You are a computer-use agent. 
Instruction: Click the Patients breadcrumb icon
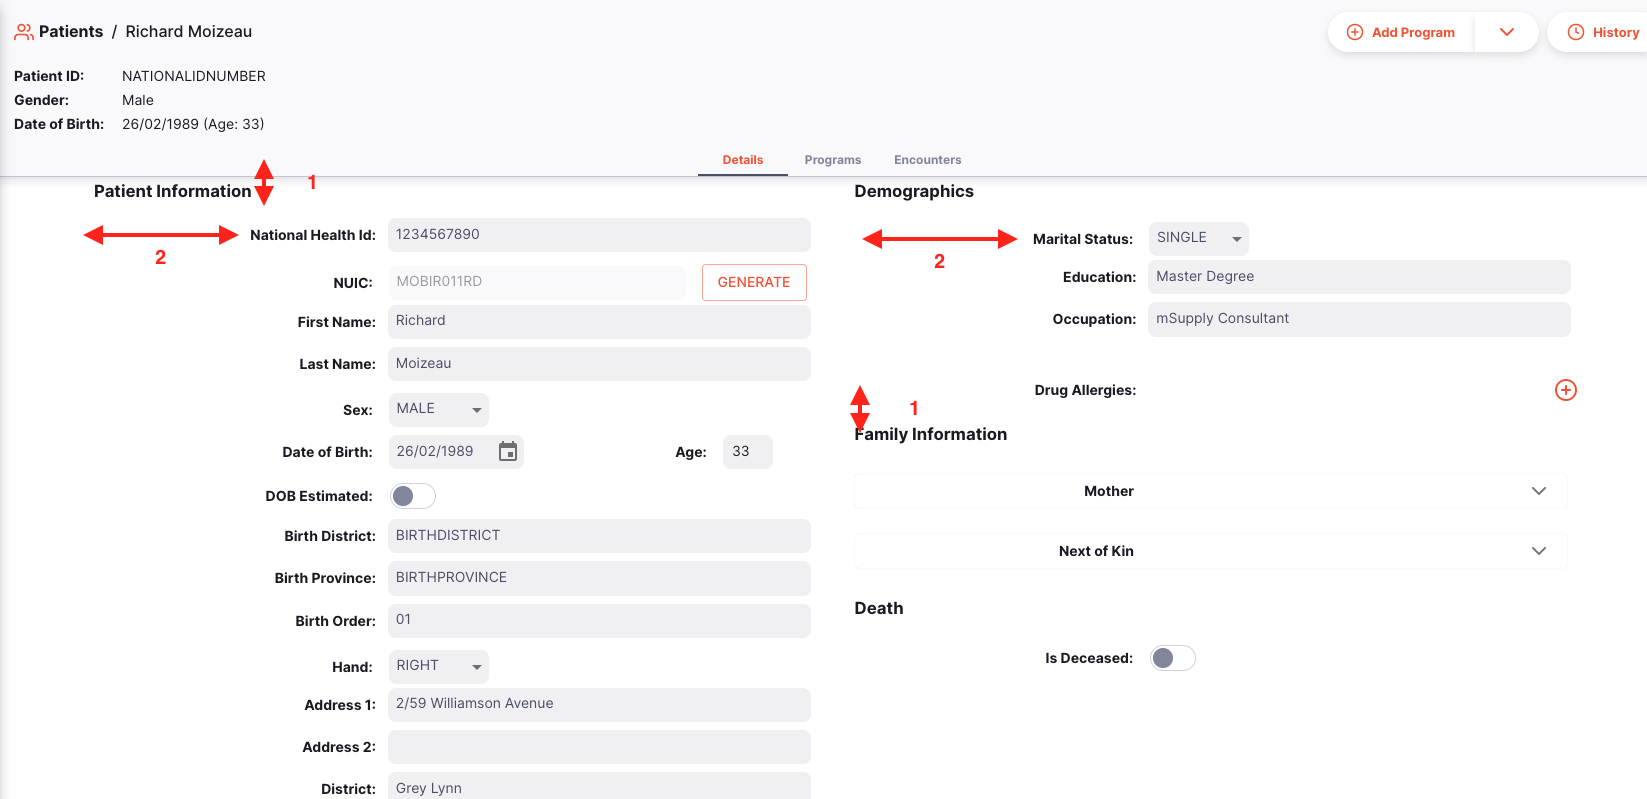pyautogui.click(x=23, y=31)
